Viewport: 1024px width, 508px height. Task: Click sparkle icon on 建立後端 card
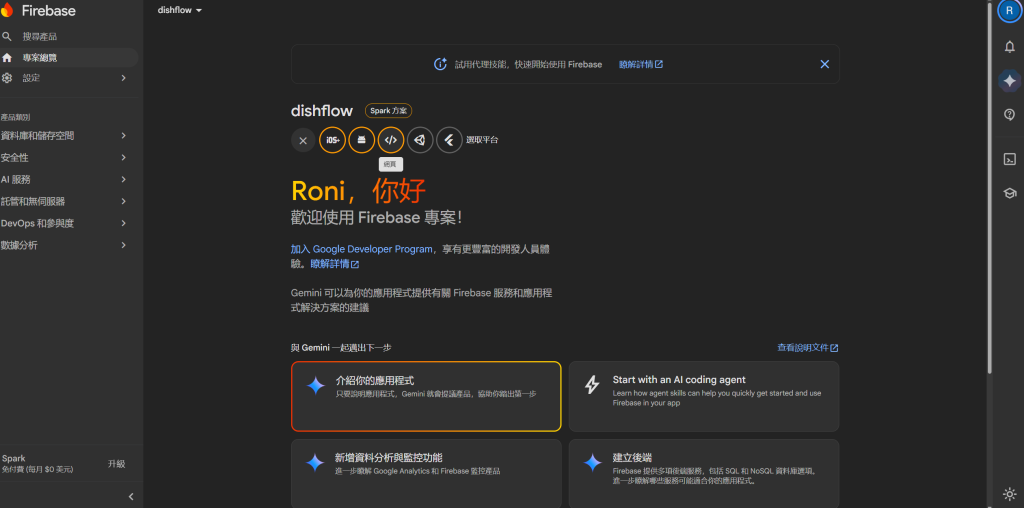click(592, 463)
